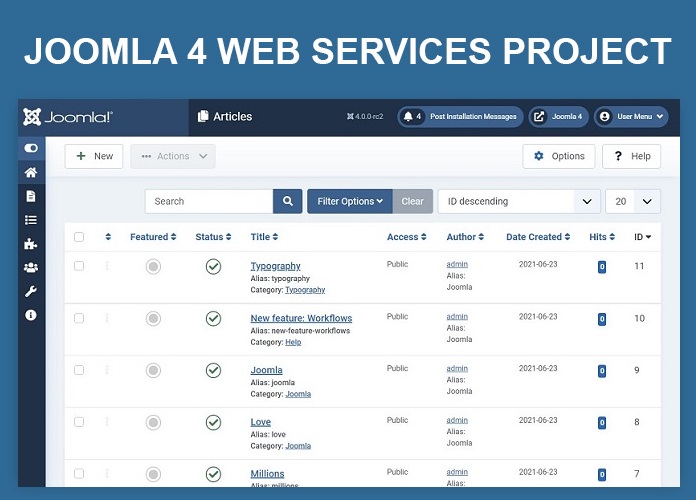This screenshot has height=500, width=696.
Task: Open the Love article title link
Action: tap(261, 422)
